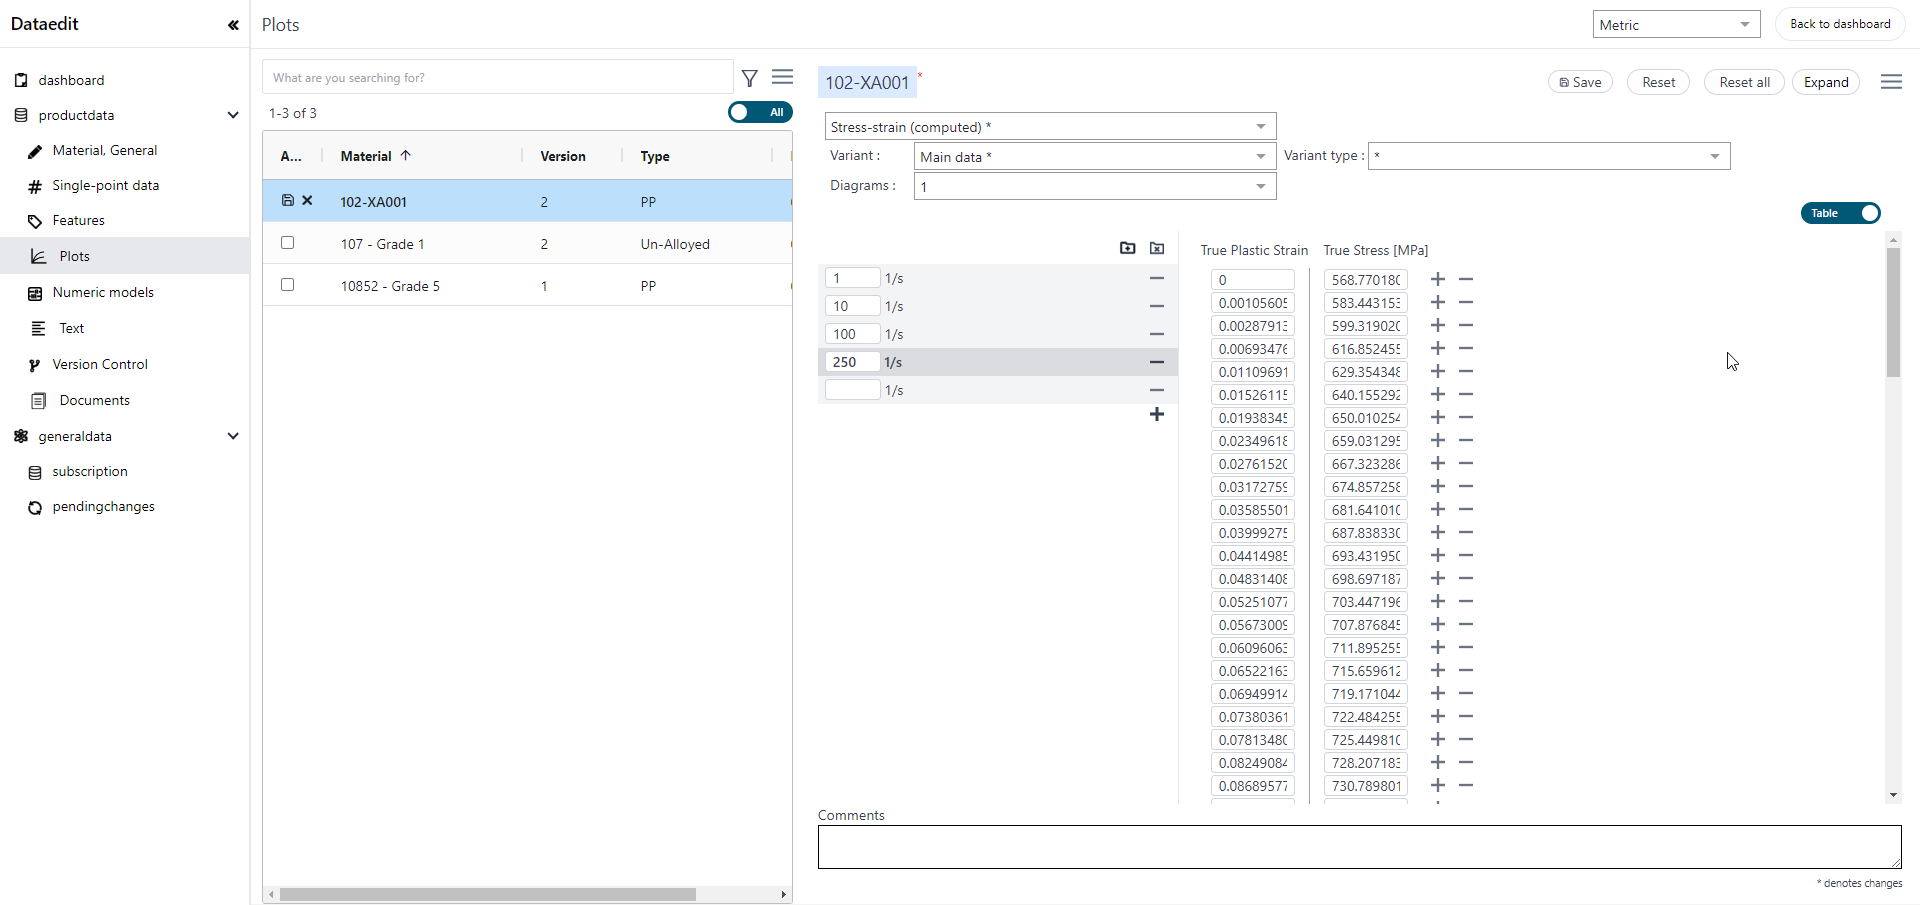Open Numeric models in sidebar

click(103, 292)
